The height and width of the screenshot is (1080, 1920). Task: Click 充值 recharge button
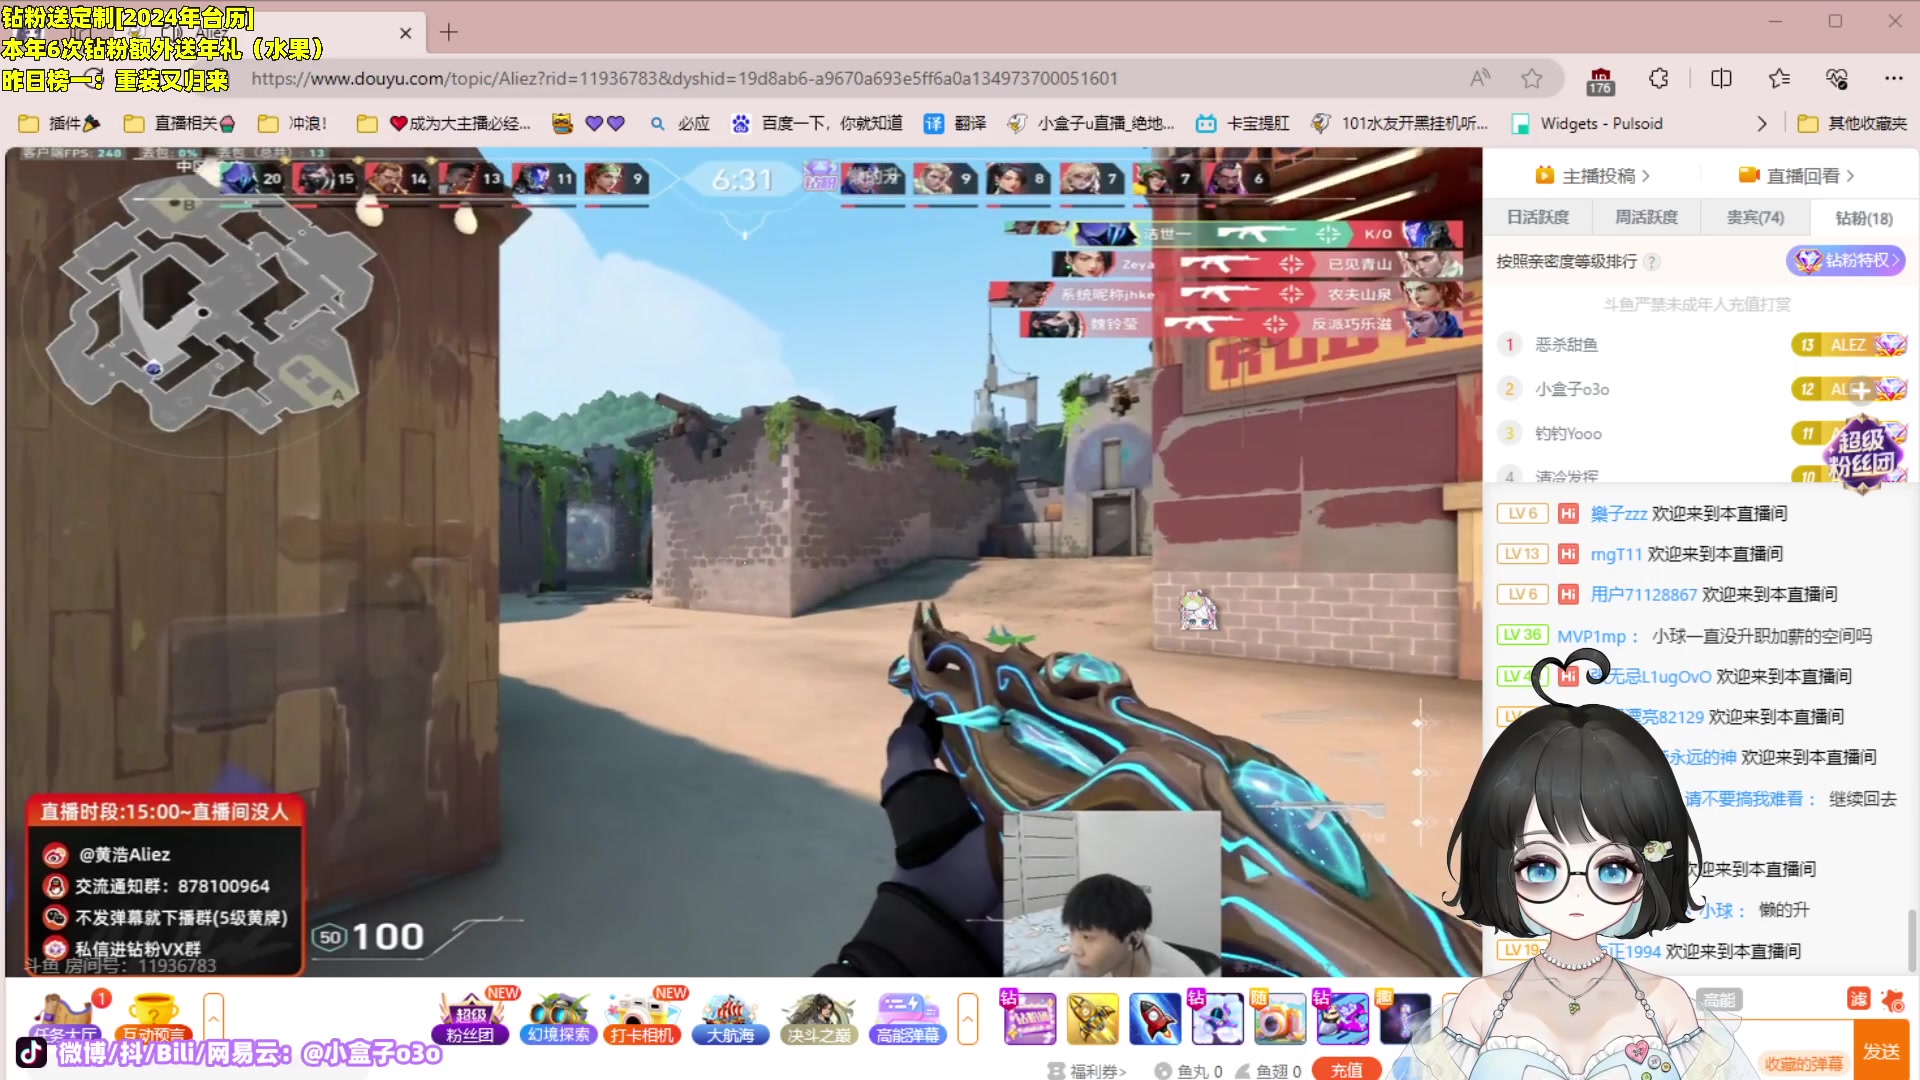click(x=1346, y=1070)
